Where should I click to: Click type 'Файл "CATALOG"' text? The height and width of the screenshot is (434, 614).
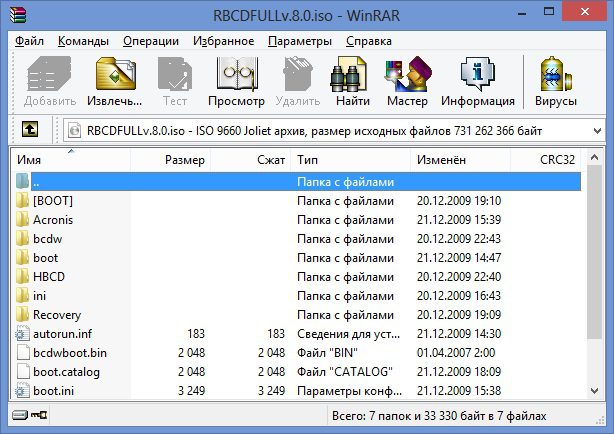point(345,372)
